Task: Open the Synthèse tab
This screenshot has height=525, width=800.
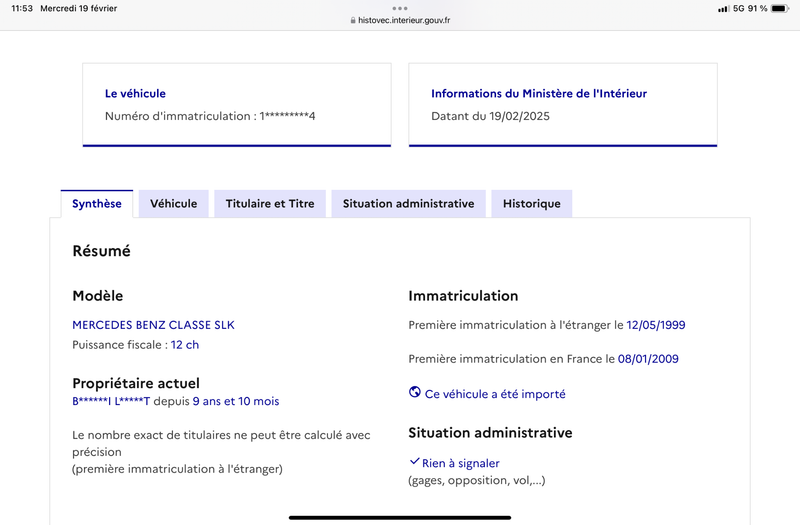Action: tap(96, 204)
